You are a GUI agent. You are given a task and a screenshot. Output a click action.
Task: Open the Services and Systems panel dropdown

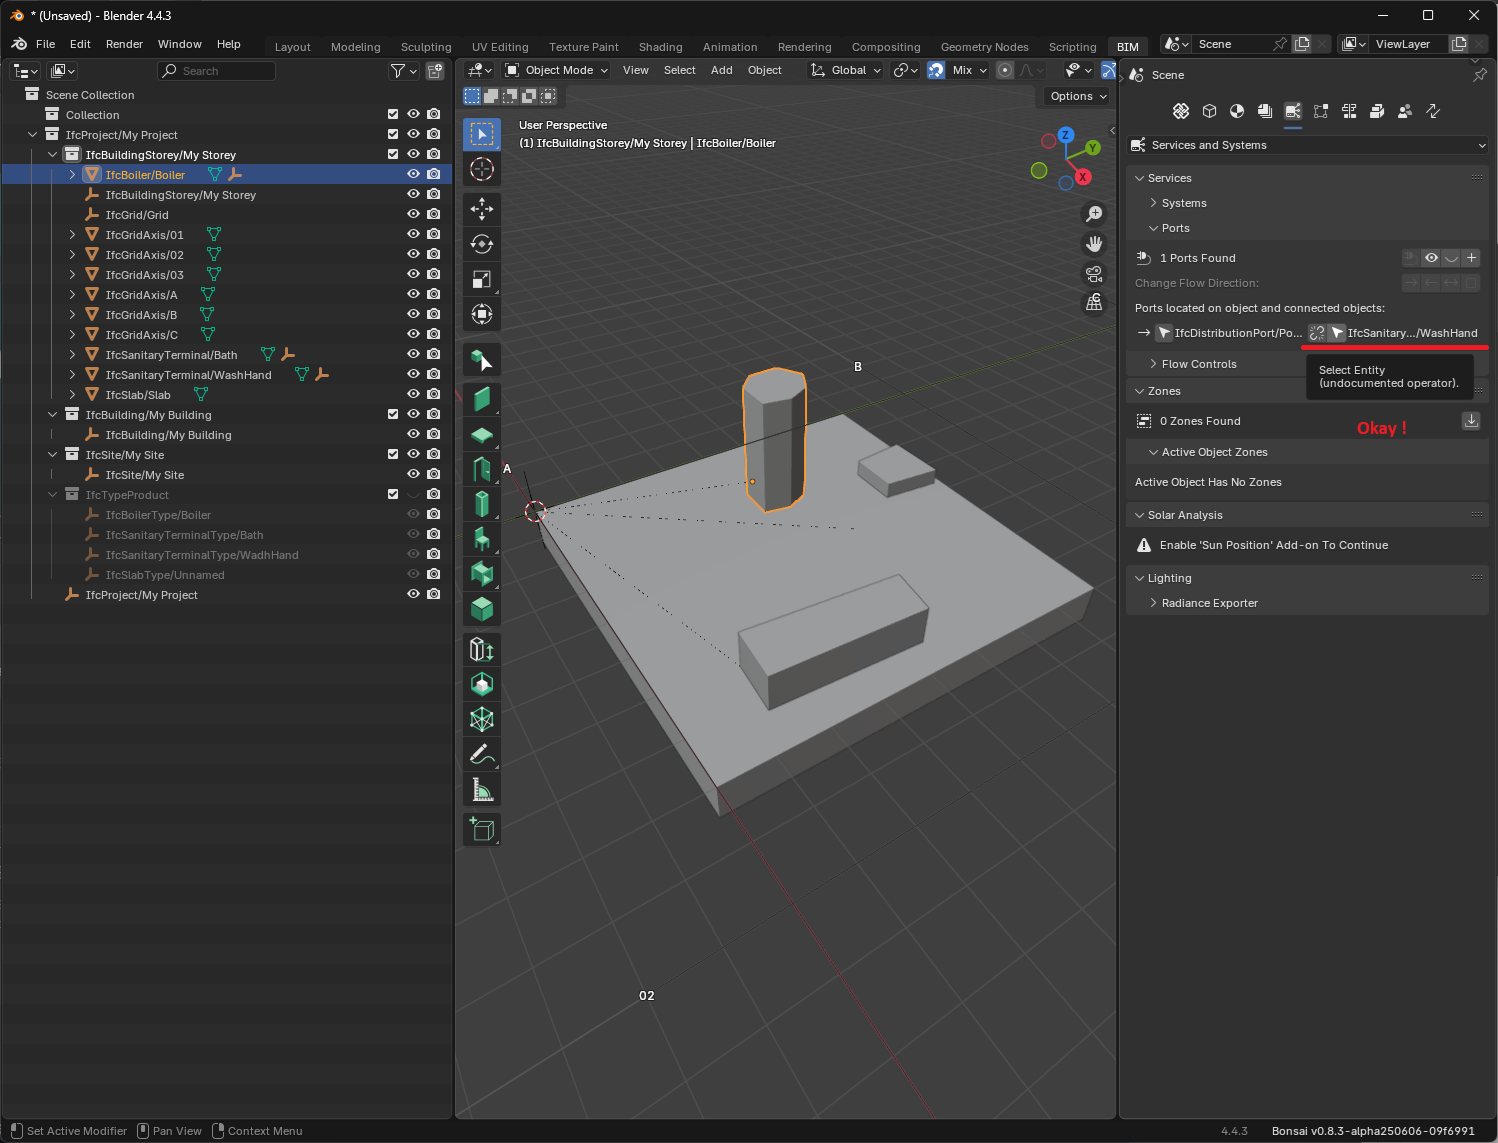pyautogui.click(x=1308, y=145)
